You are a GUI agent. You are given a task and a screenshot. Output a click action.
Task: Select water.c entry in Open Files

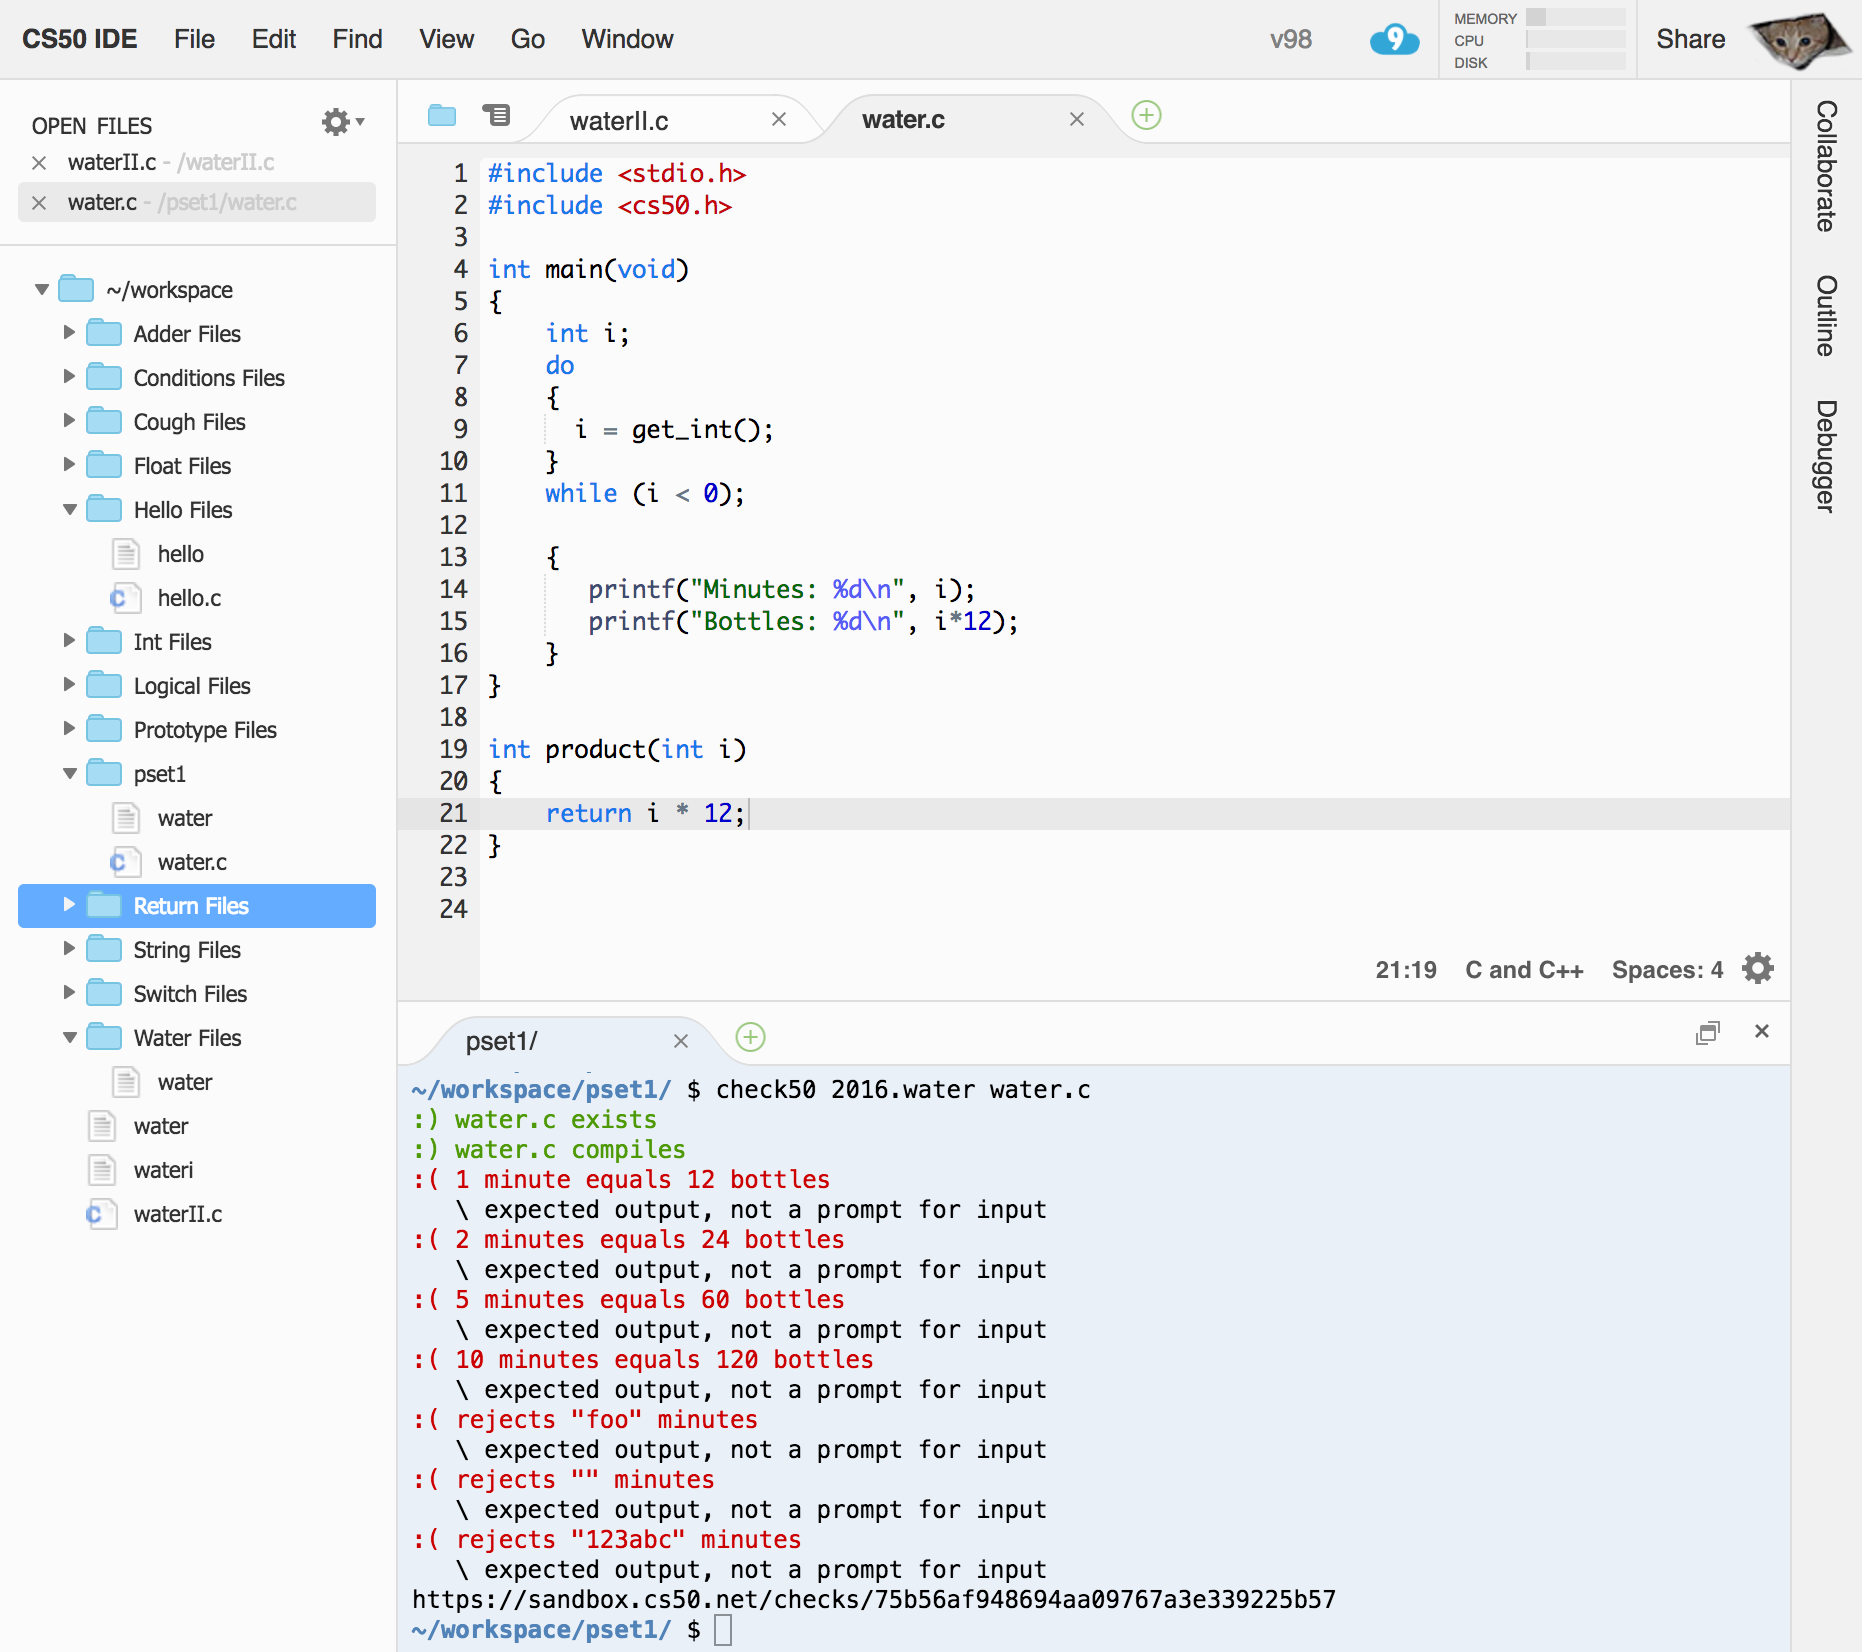click(197, 202)
